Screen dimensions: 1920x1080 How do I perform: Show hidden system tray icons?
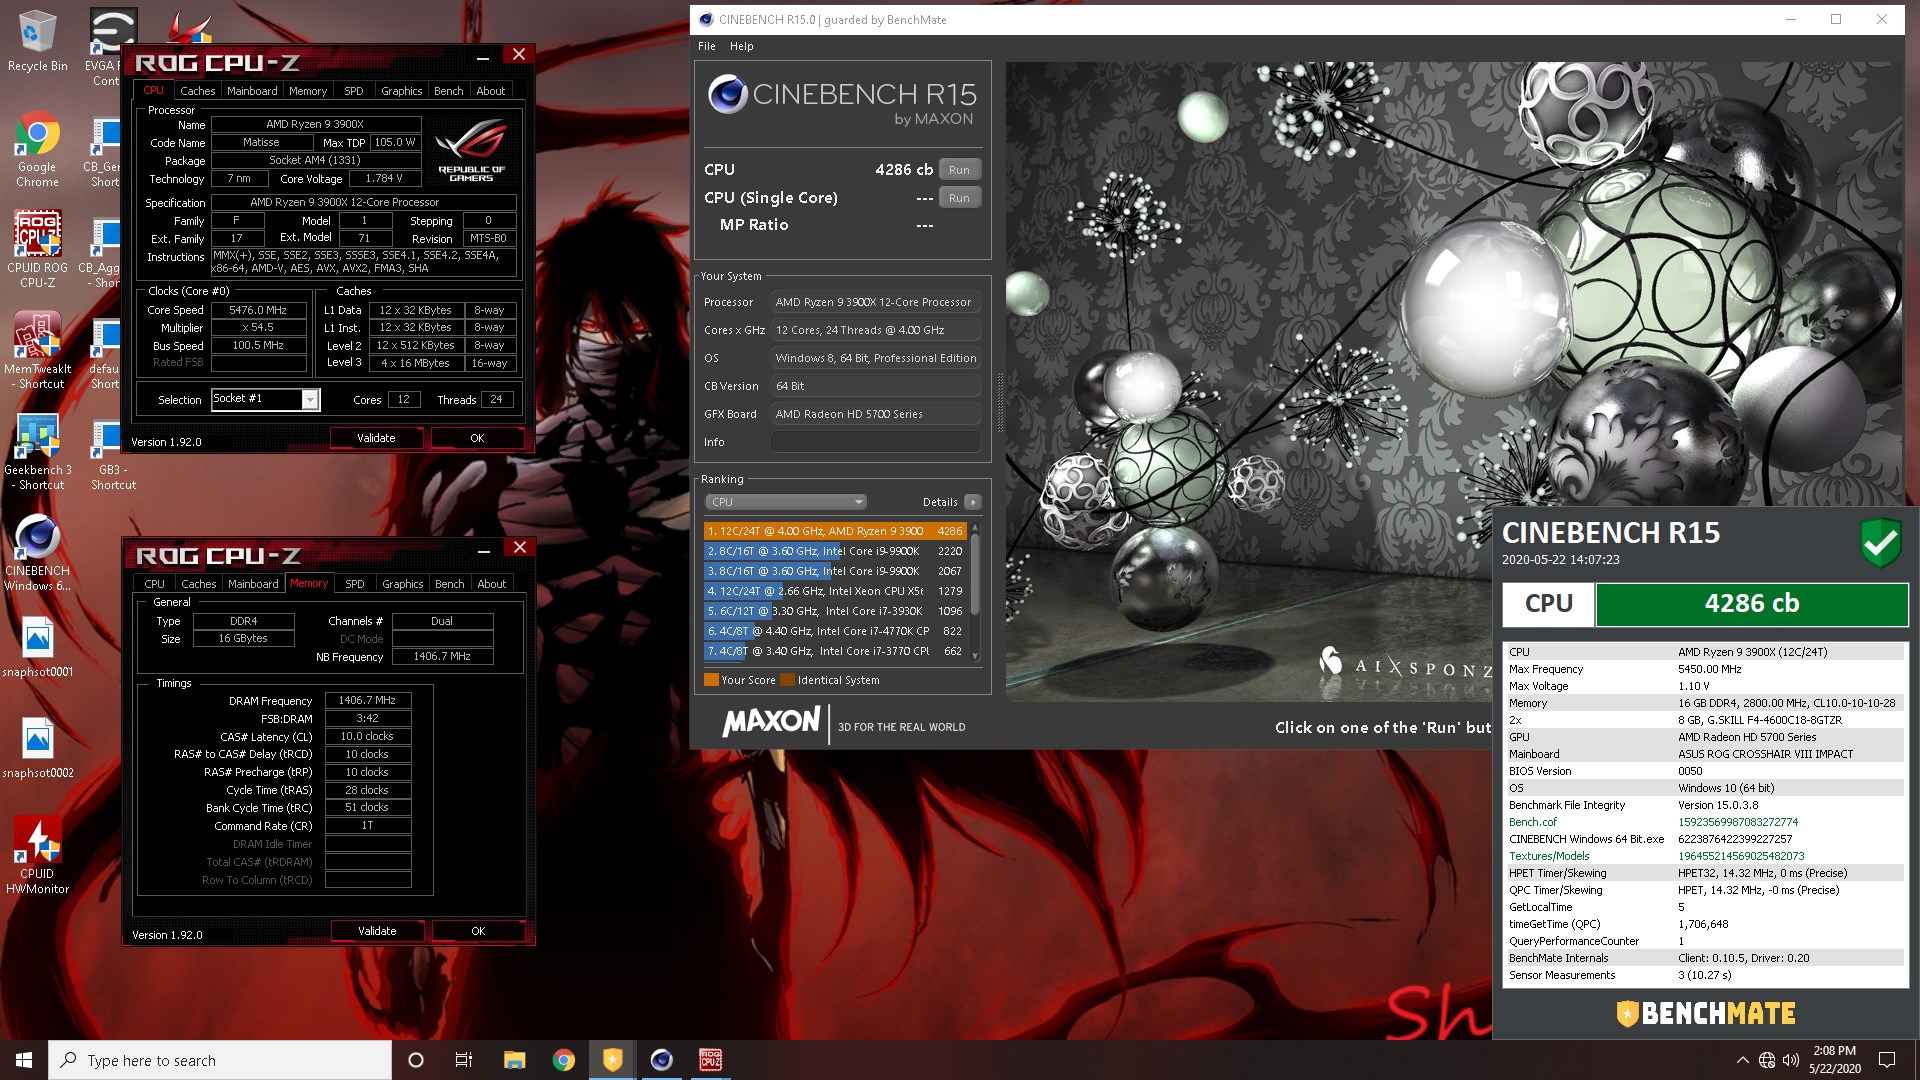(1742, 1060)
